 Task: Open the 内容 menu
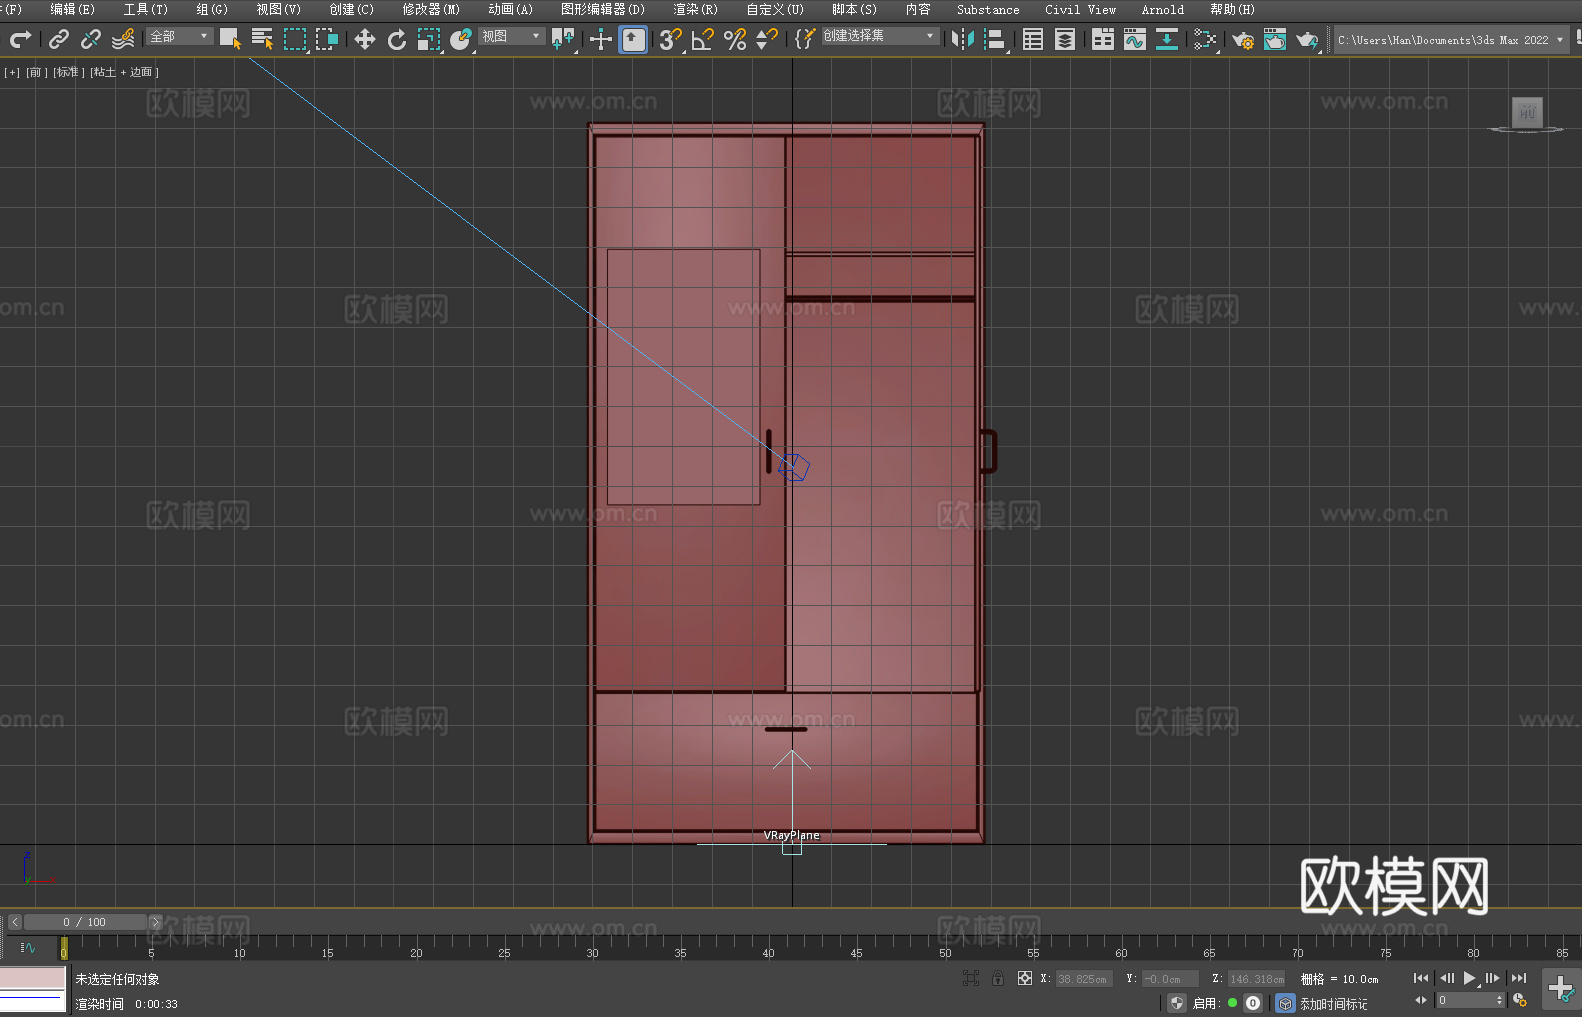917,9
